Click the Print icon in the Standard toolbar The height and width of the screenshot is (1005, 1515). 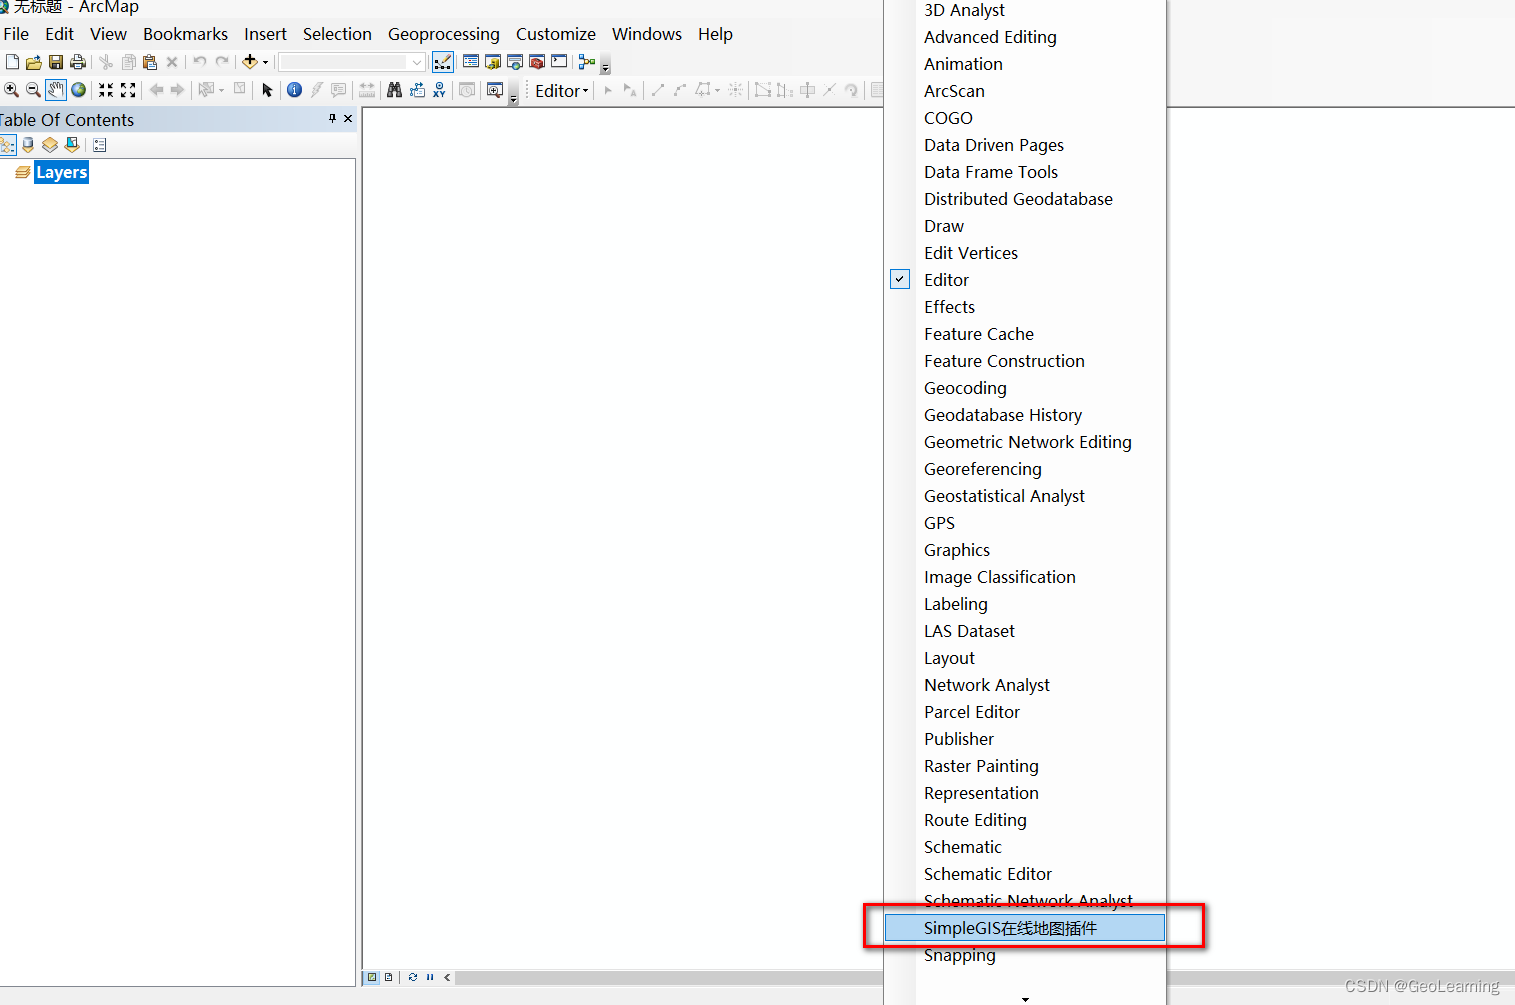[78, 62]
